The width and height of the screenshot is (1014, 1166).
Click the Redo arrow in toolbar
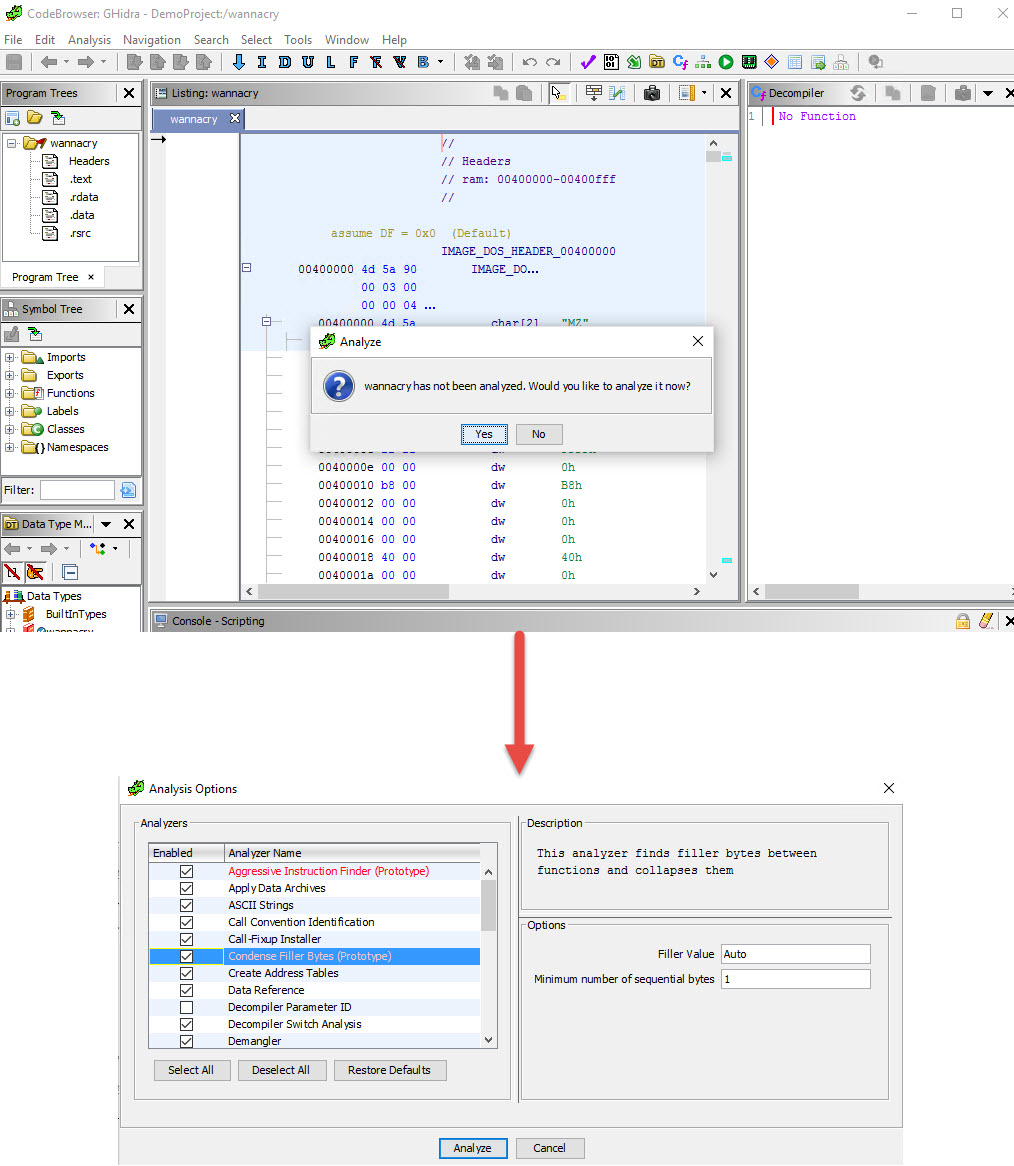pyautogui.click(x=553, y=62)
